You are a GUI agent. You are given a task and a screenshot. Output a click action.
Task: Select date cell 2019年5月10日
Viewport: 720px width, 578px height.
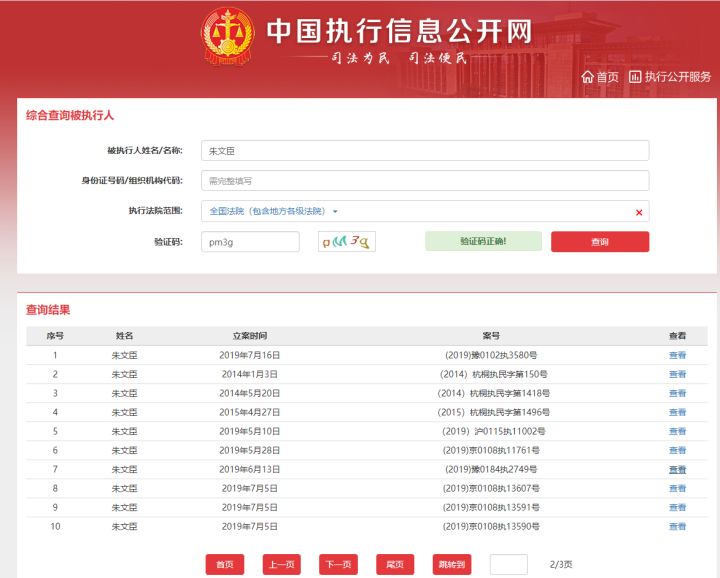pyautogui.click(x=250, y=431)
